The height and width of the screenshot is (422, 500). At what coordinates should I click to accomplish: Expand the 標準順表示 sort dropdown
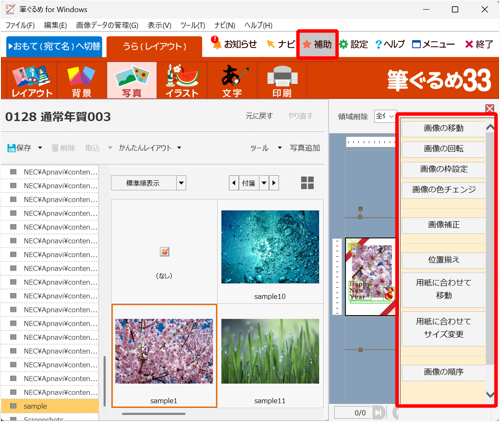[x=181, y=183]
